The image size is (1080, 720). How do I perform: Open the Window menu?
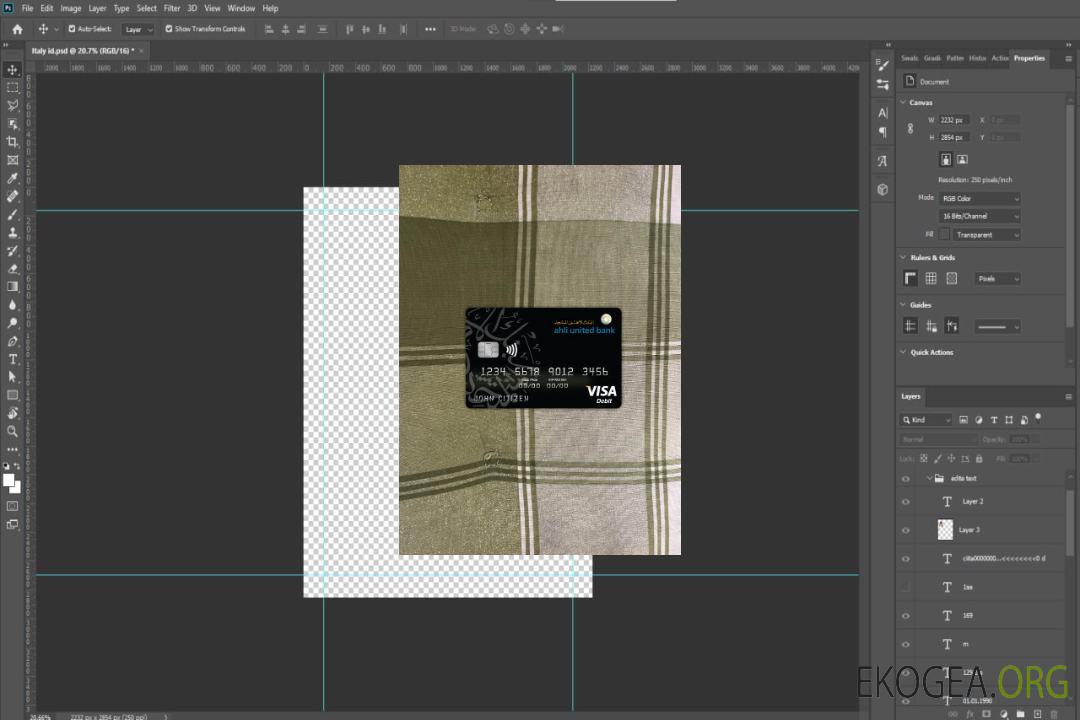click(x=241, y=8)
